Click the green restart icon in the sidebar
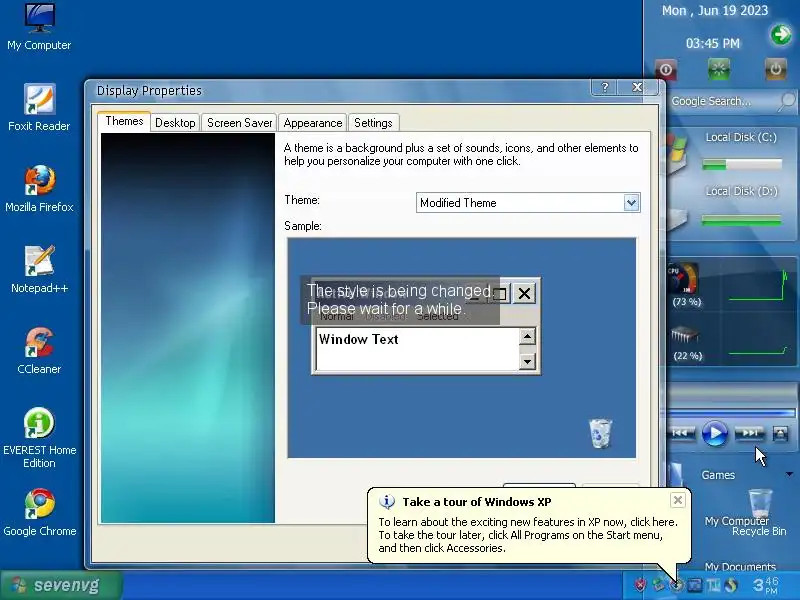 point(719,69)
